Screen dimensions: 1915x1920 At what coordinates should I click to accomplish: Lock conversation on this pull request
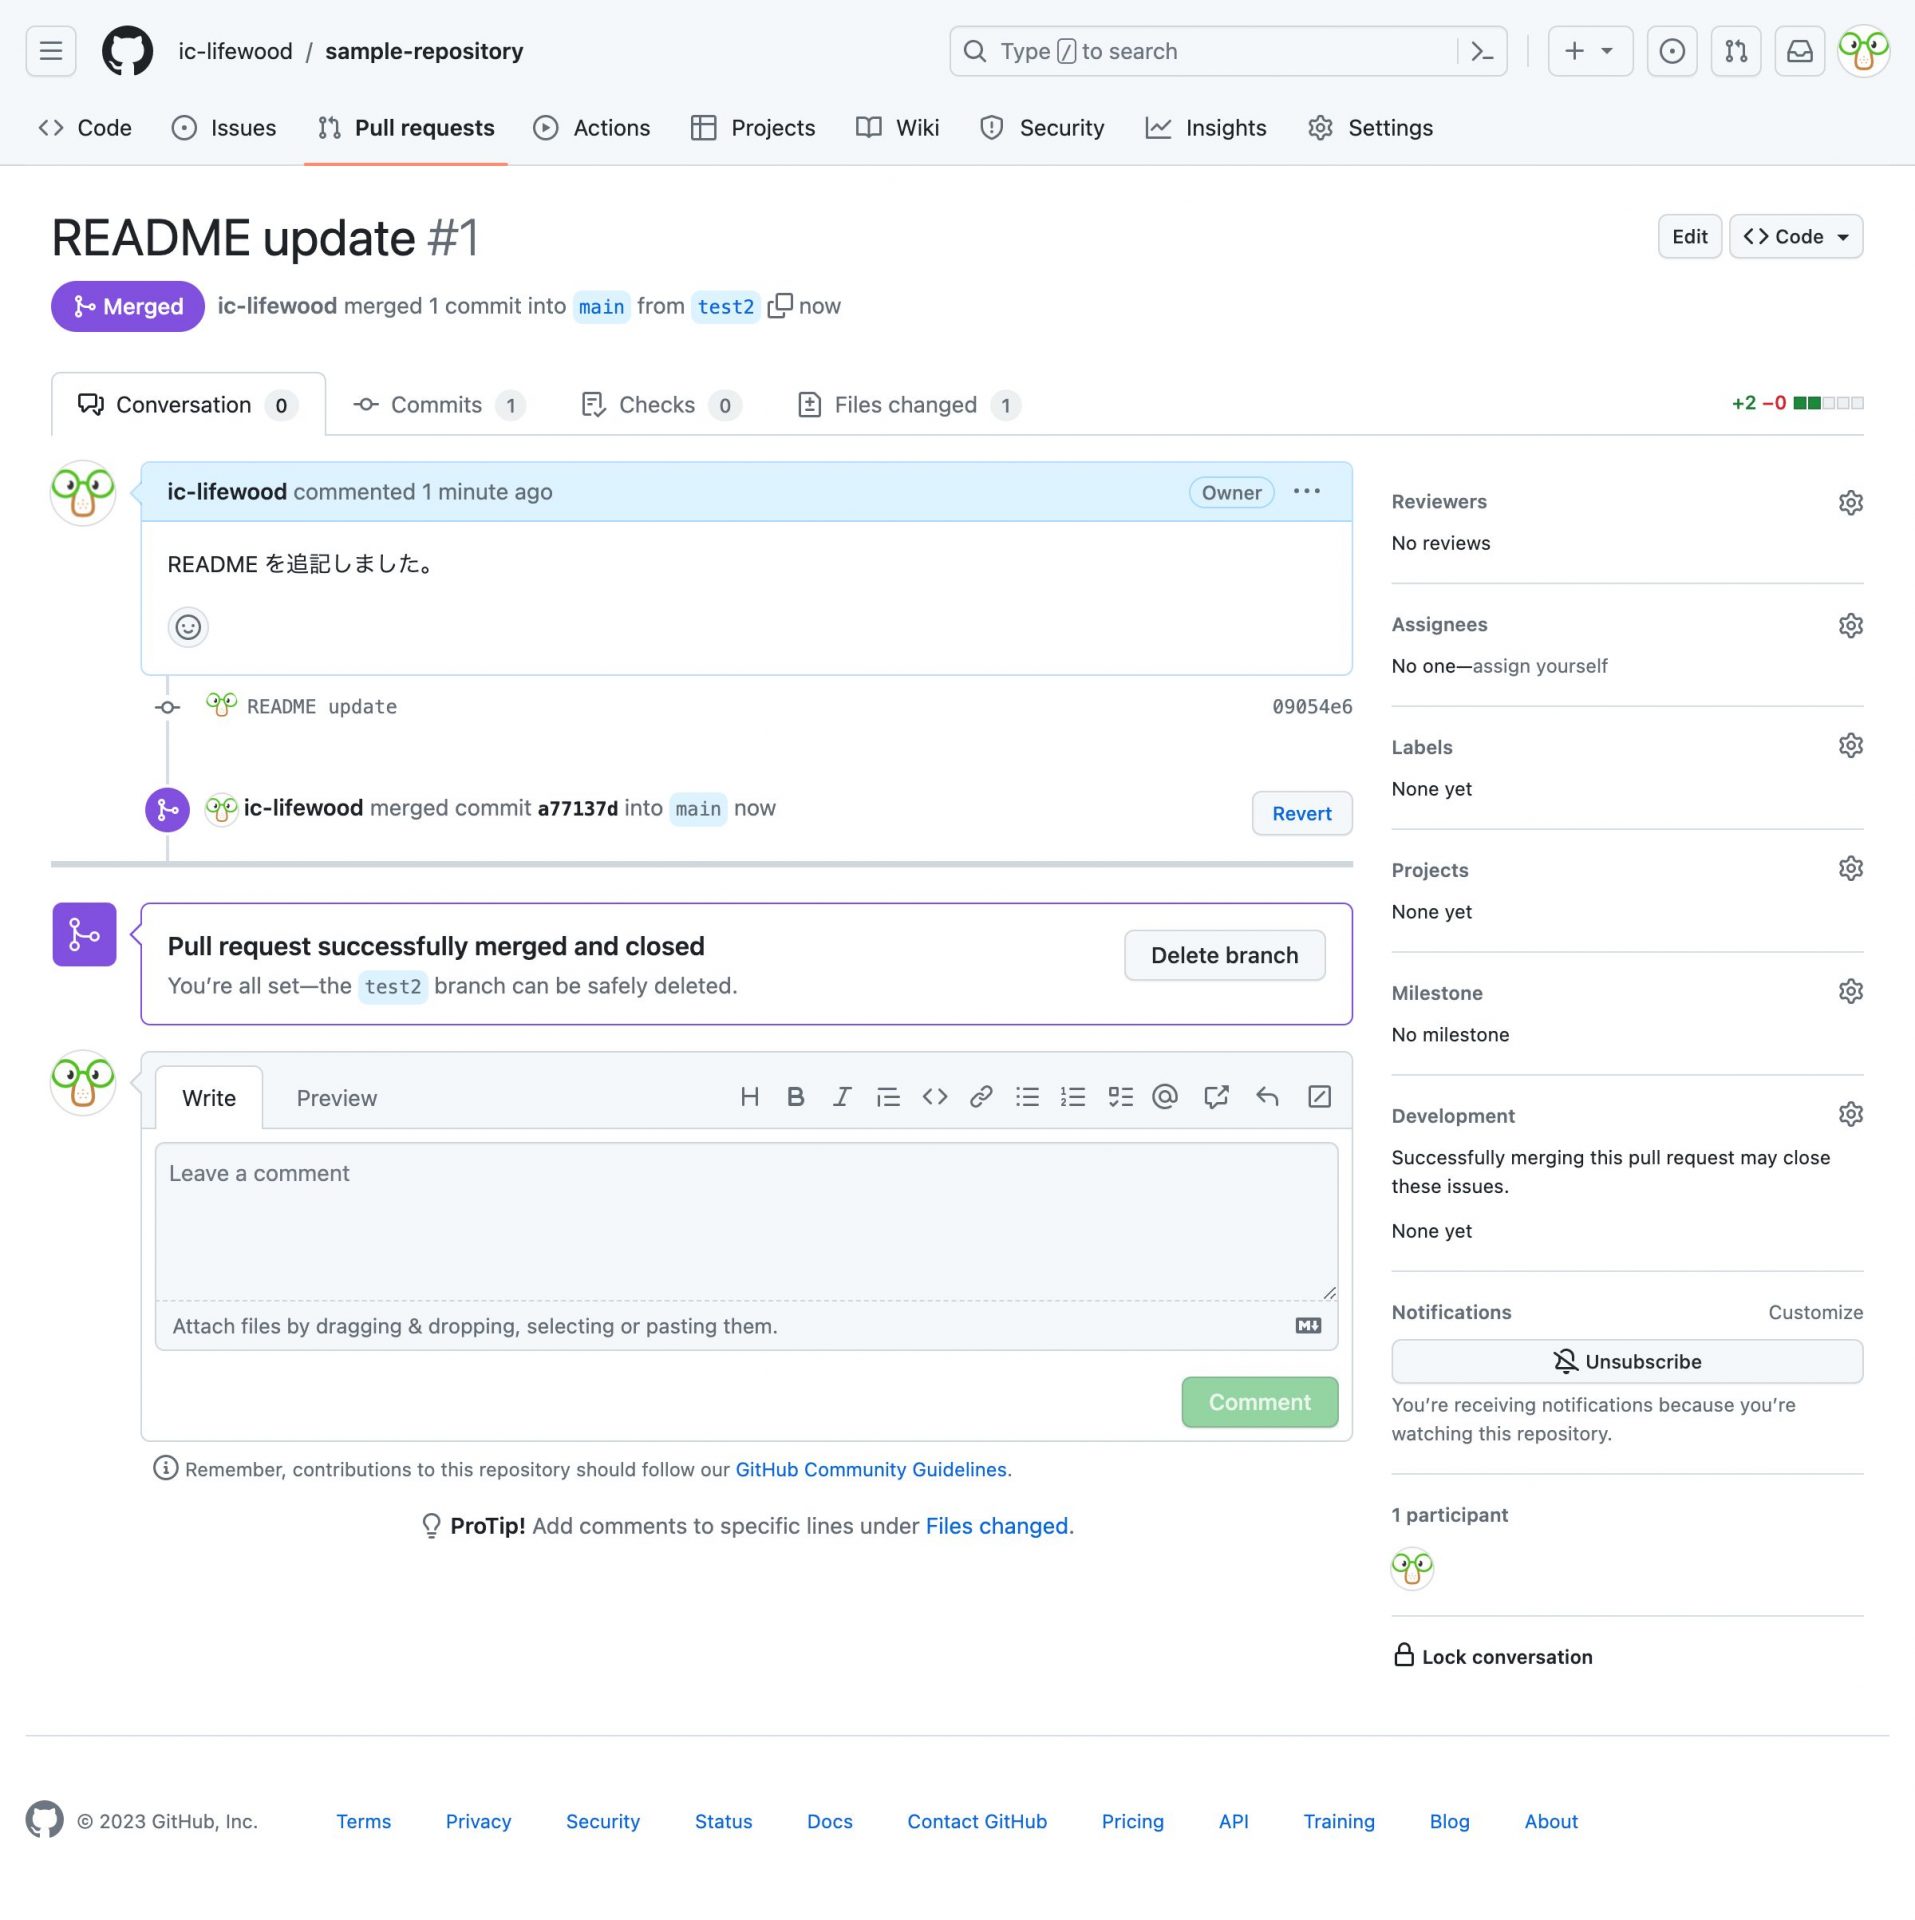[1492, 1656]
